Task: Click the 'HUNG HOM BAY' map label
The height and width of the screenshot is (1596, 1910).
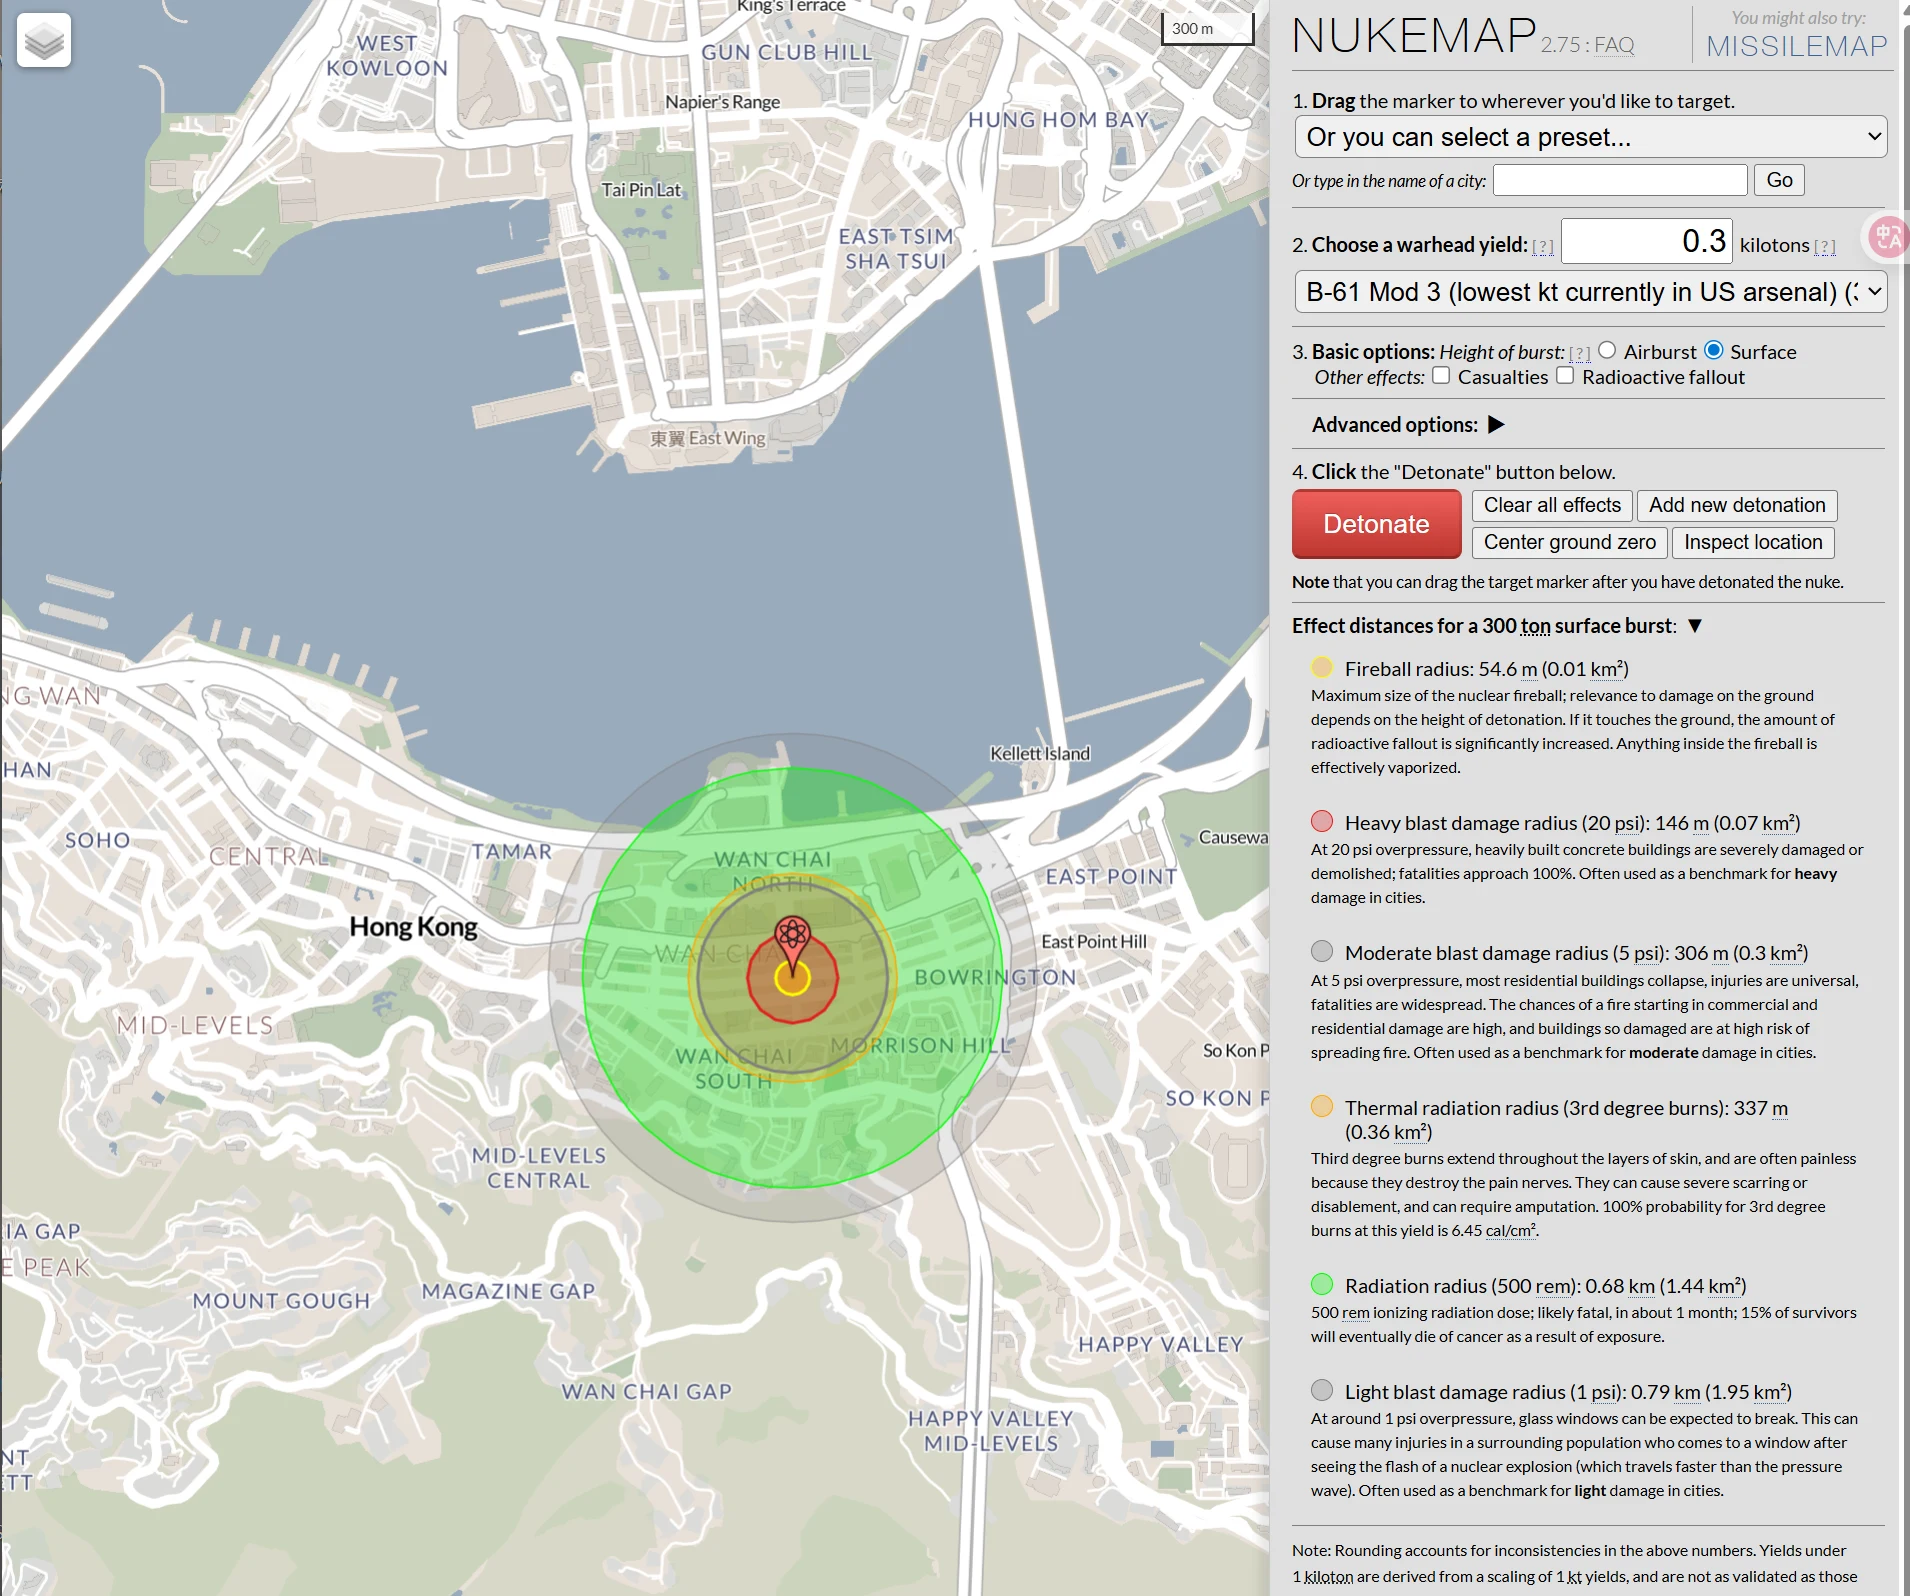Action: pos(1058,120)
